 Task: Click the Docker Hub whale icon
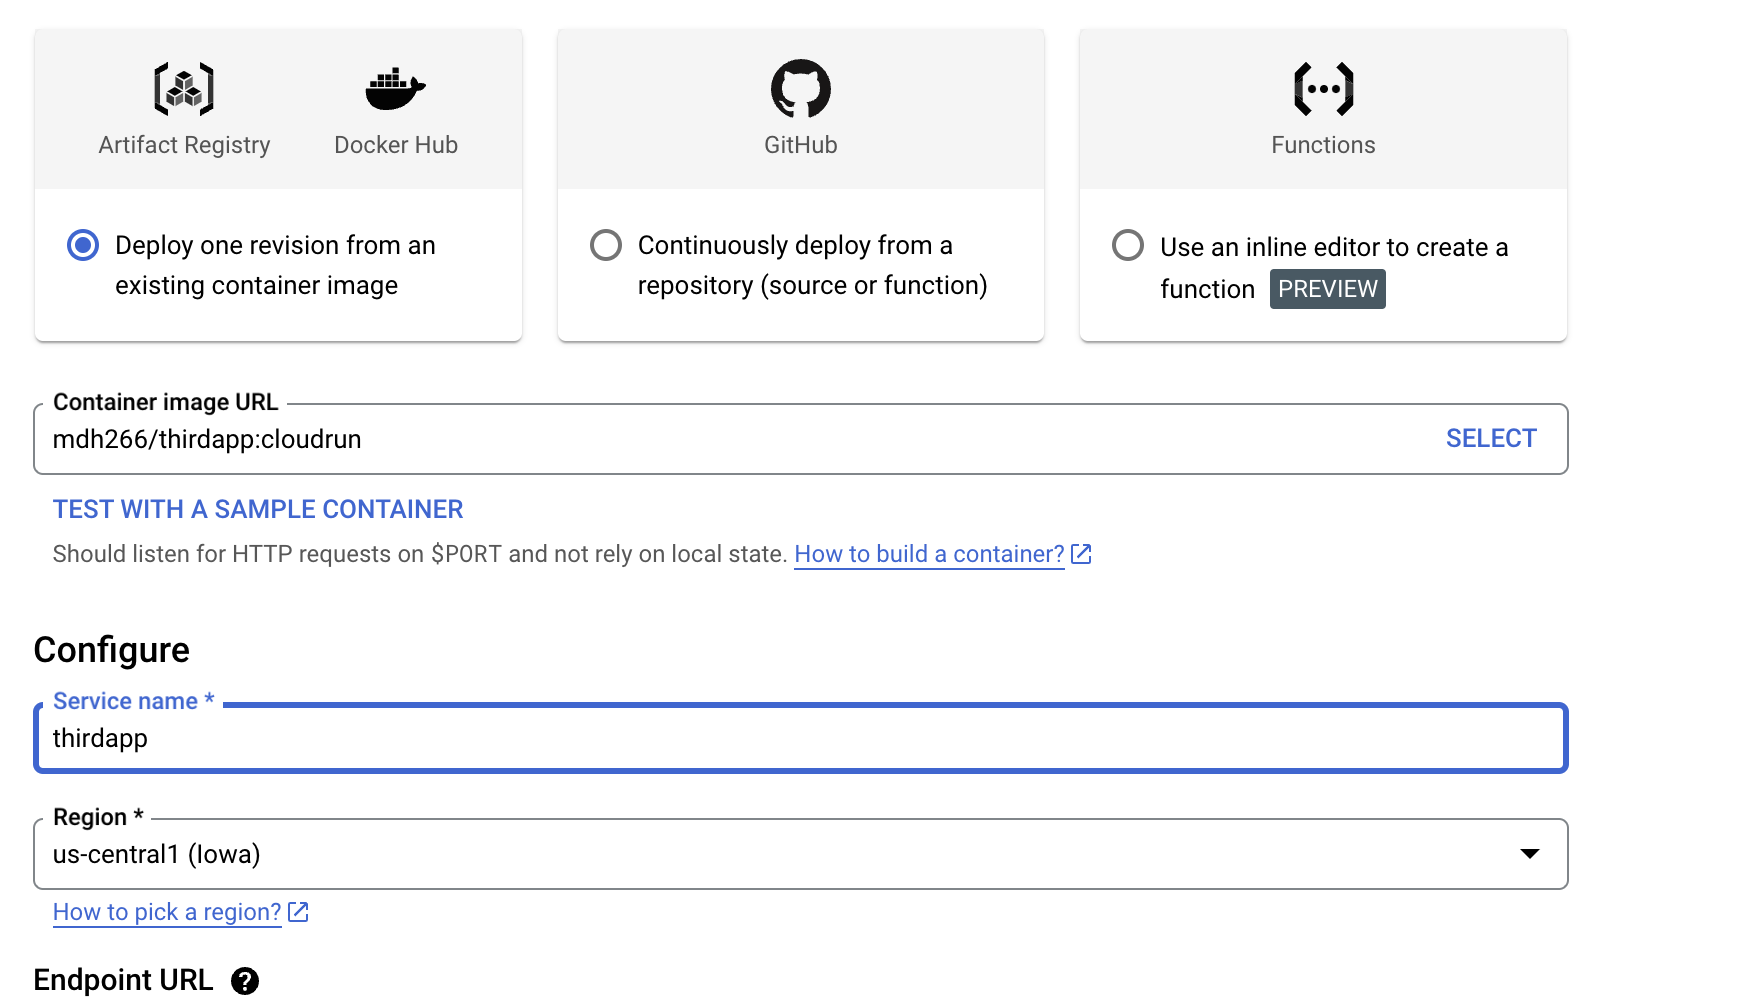coord(395,89)
